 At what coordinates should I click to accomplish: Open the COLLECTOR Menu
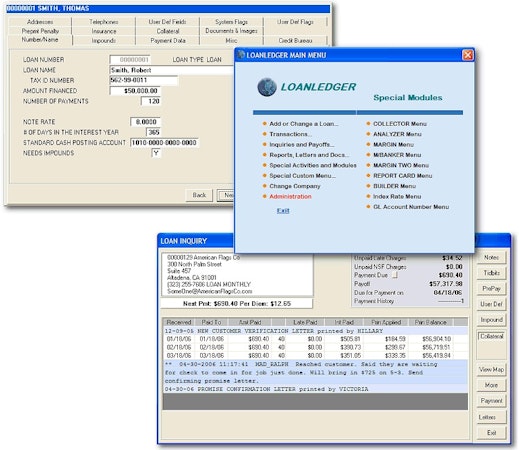point(400,124)
